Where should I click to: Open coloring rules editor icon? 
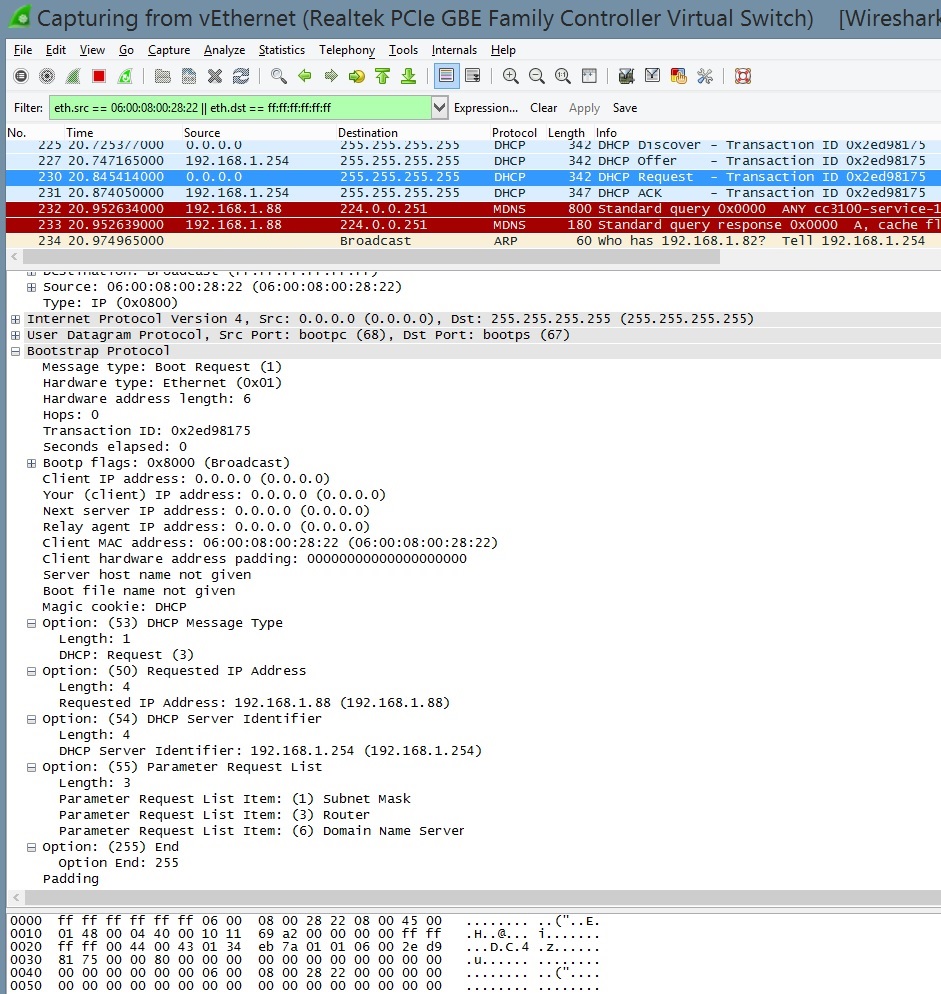(x=678, y=77)
